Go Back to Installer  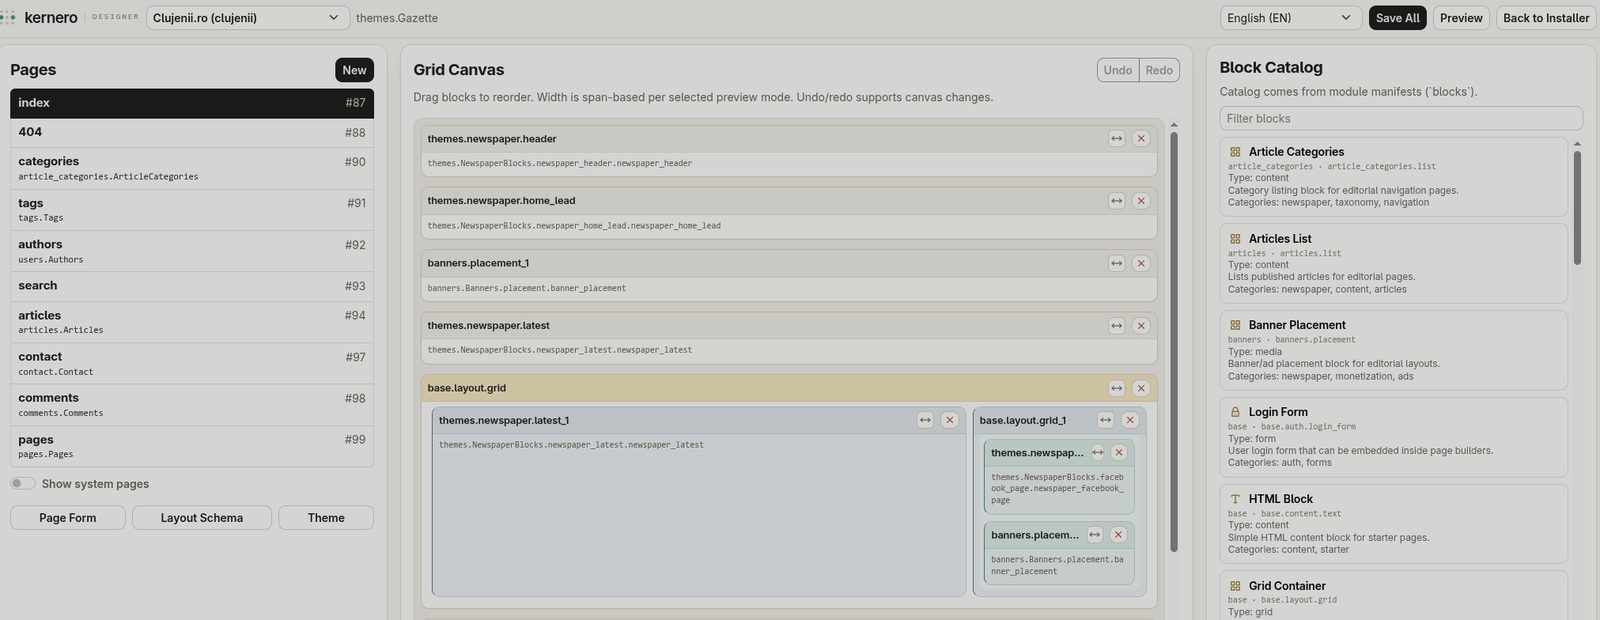(1546, 18)
